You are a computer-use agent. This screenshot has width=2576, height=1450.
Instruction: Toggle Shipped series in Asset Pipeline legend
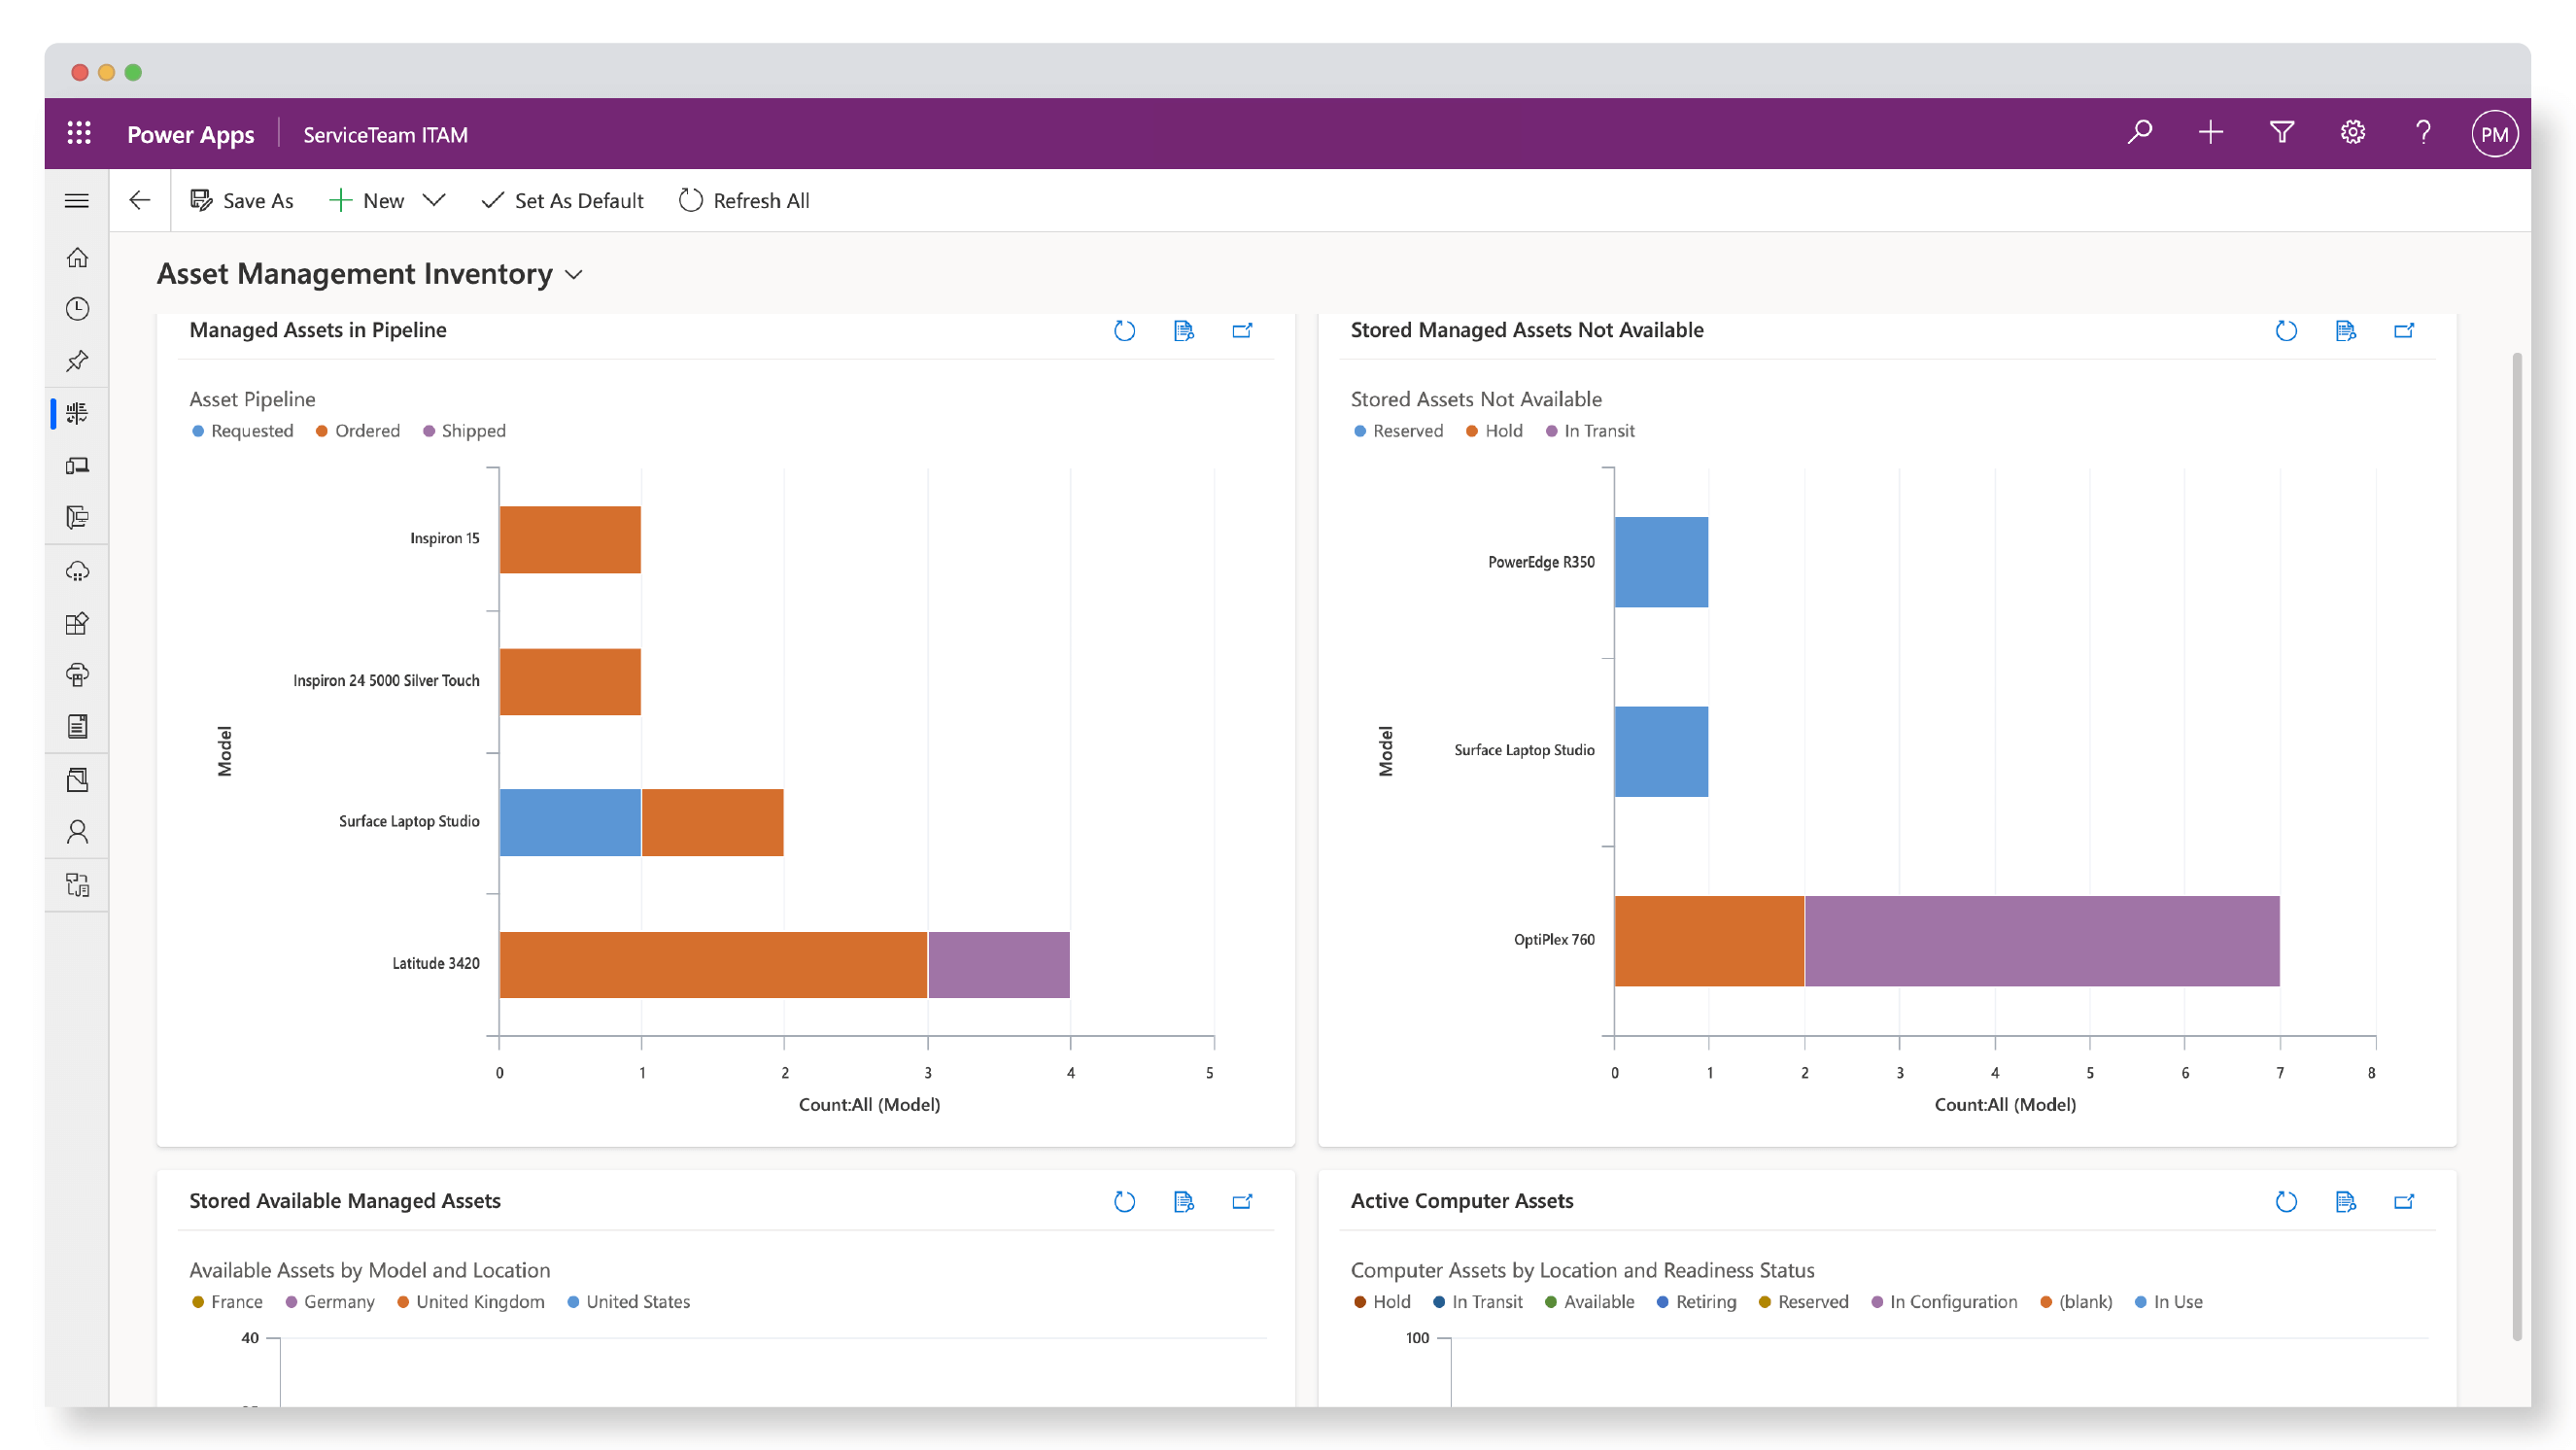tap(464, 431)
